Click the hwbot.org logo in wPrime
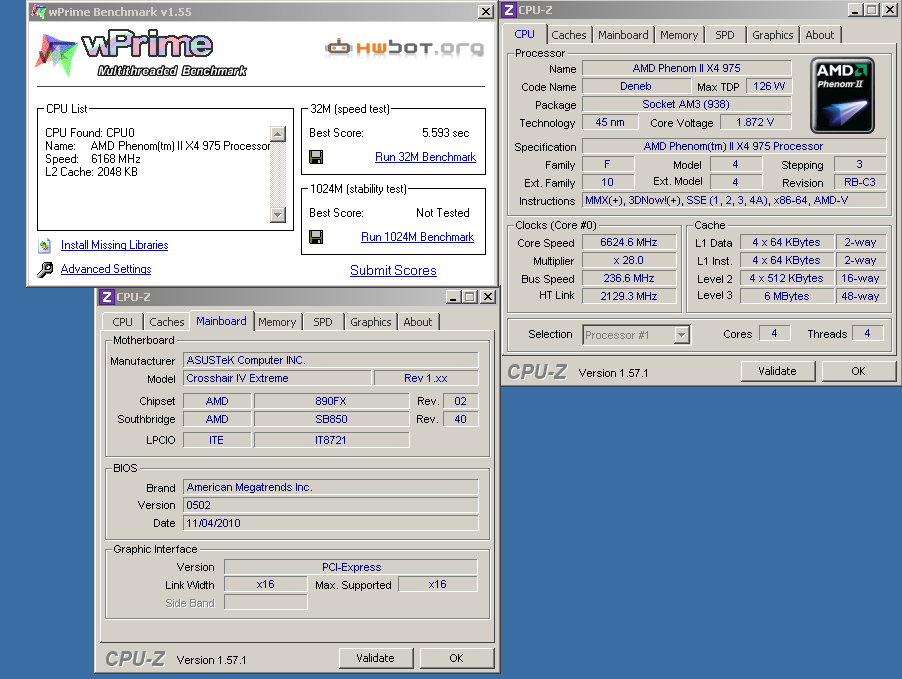 404,48
